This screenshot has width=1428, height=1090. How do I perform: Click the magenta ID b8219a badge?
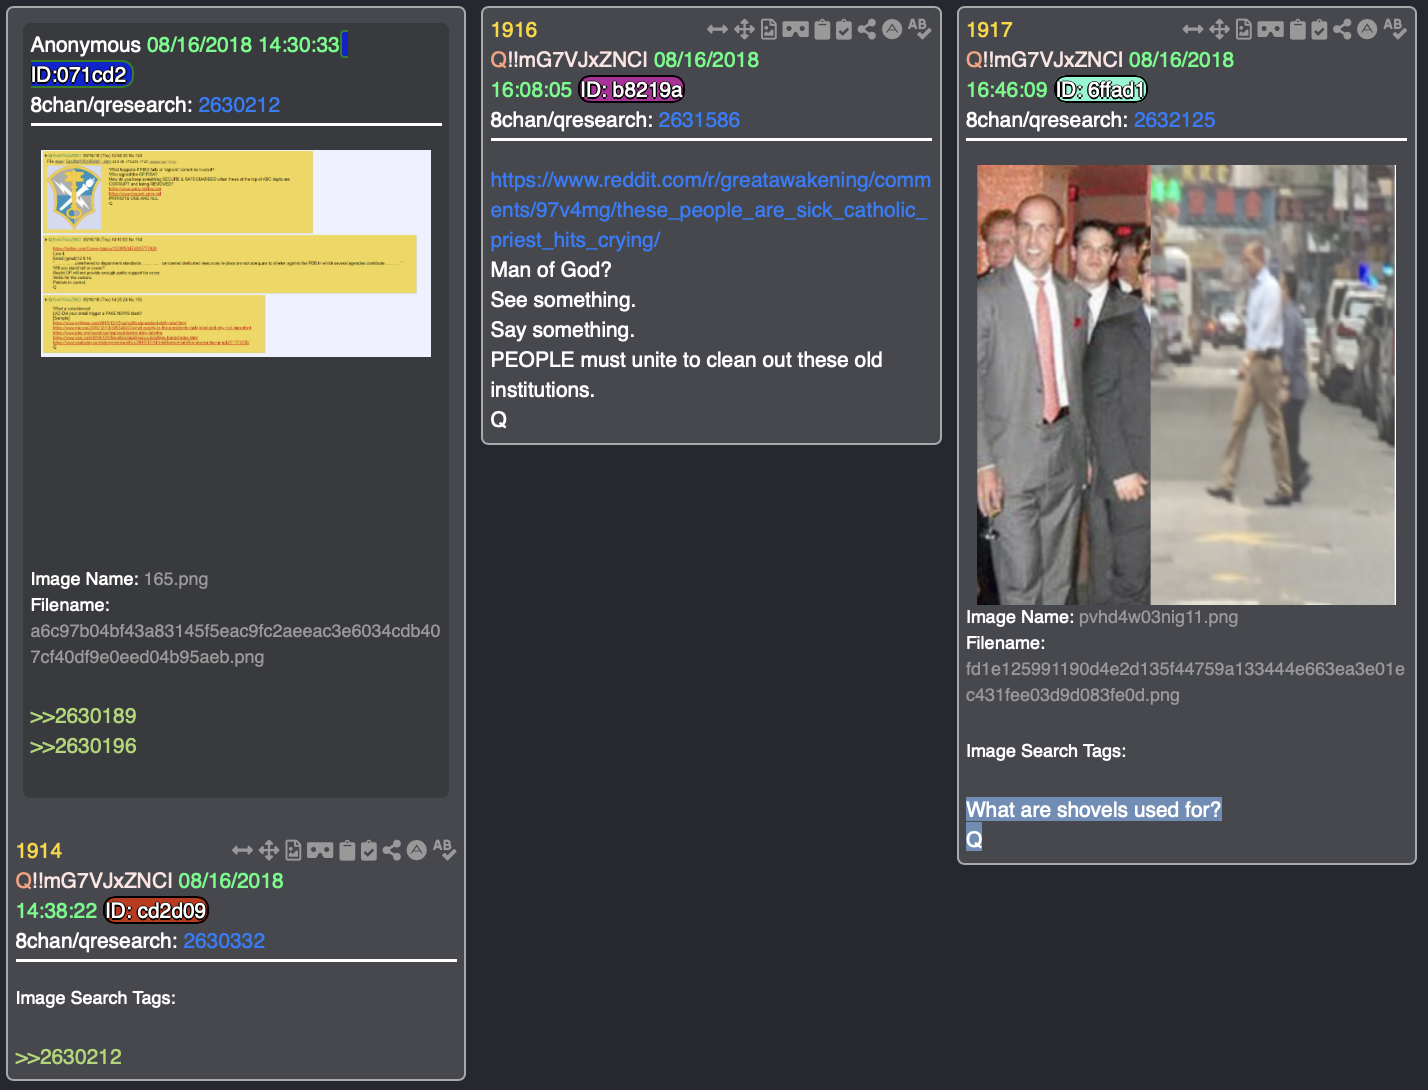pyautogui.click(x=632, y=90)
